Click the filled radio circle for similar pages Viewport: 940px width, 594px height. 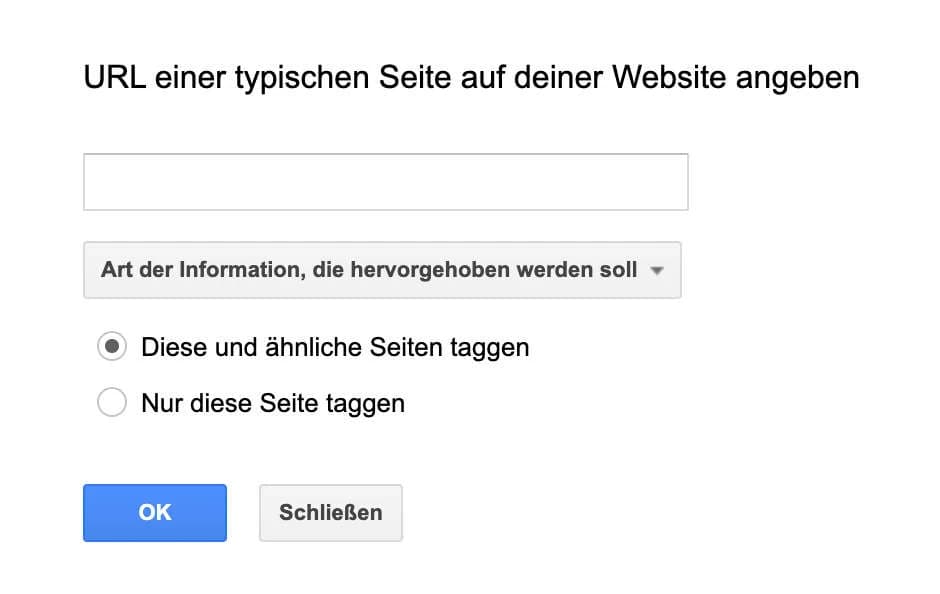pos(112,348)
